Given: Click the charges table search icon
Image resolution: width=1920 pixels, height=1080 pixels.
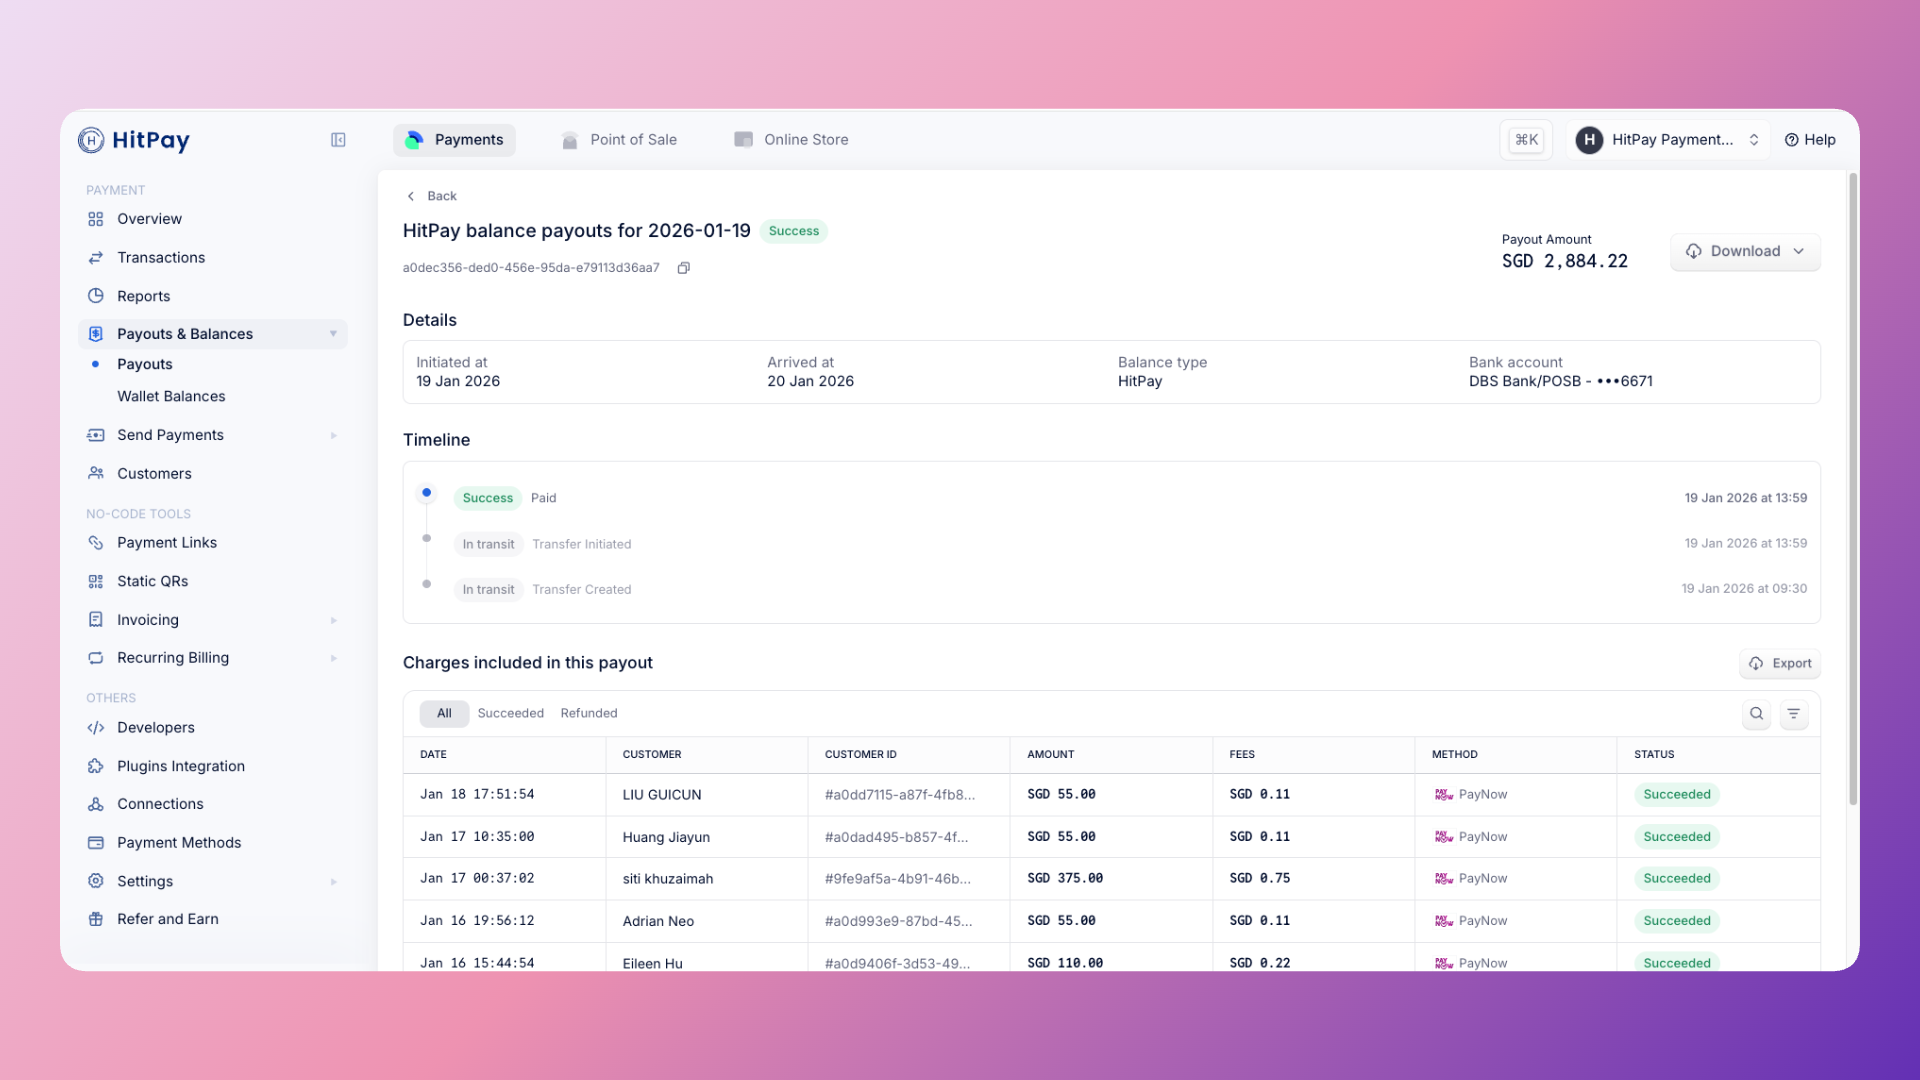Looking at the screenshot, I should click(x=1756, y=714).
